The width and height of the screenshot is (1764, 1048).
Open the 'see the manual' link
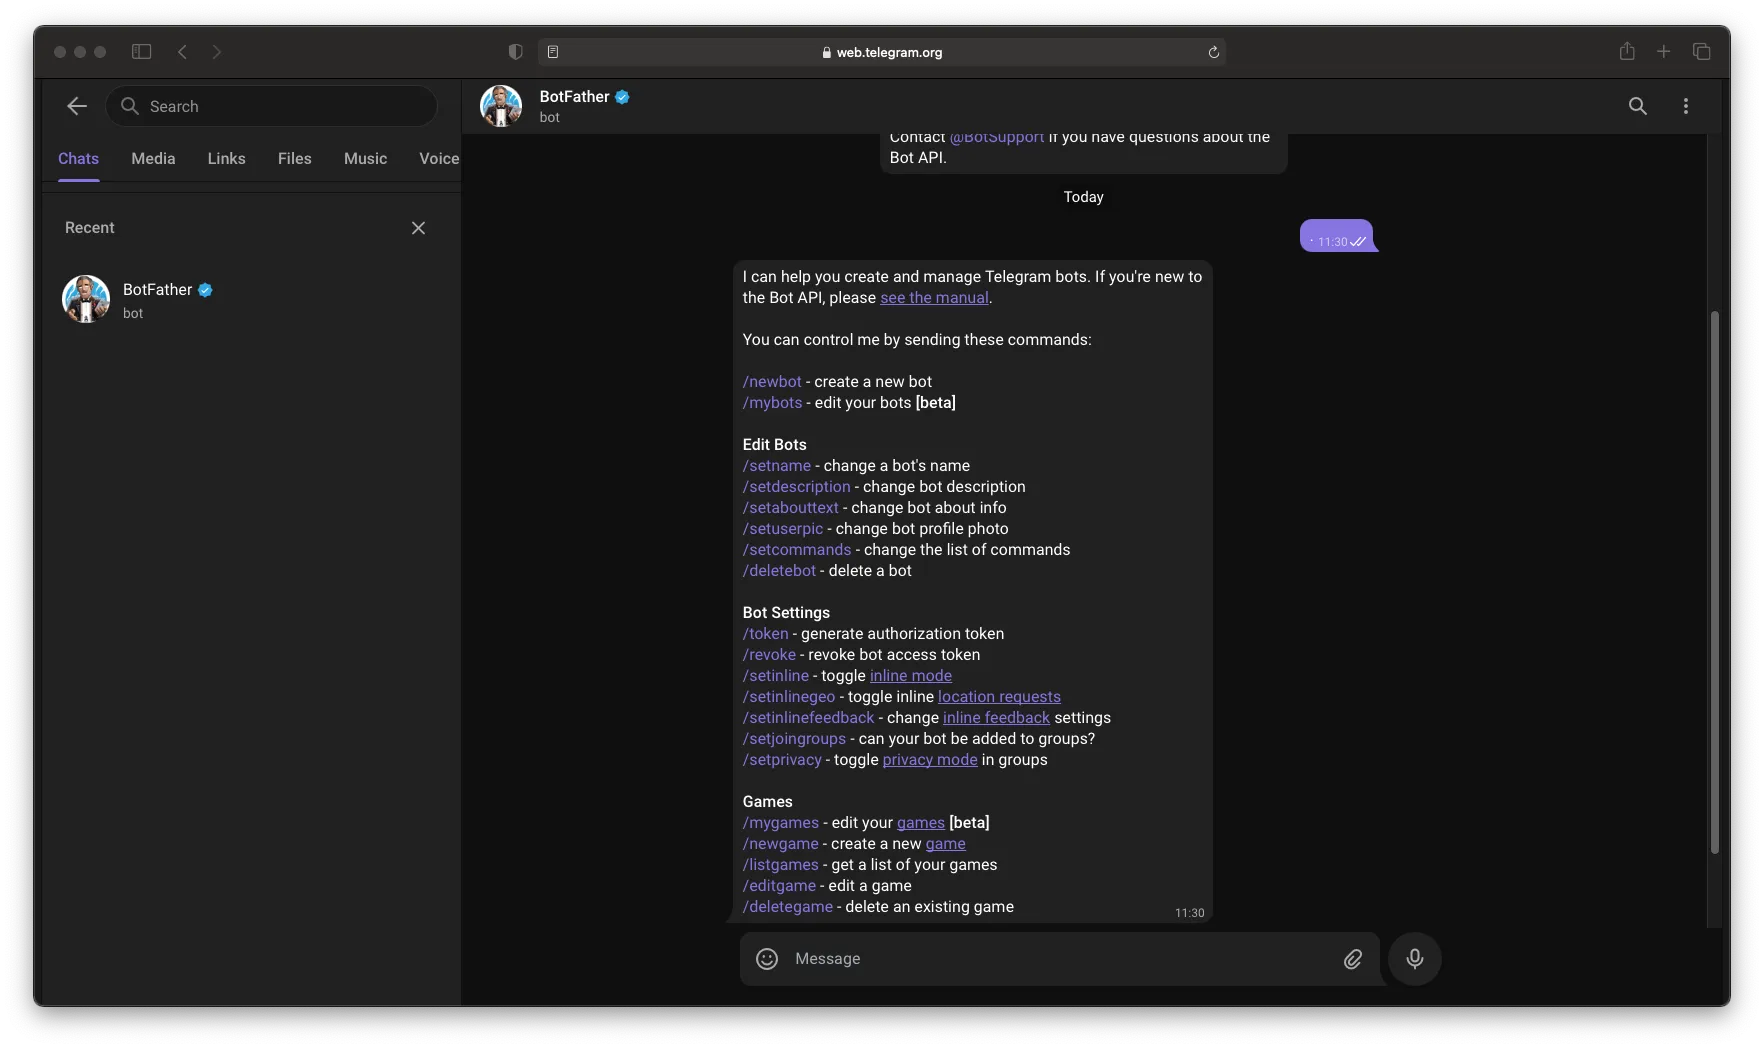click(934, 298)
